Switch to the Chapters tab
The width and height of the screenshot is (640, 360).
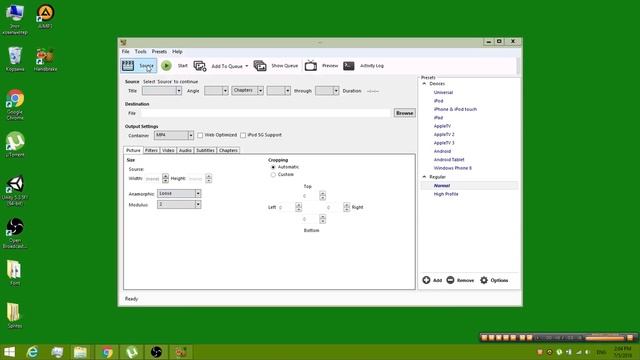pos(228,150)
